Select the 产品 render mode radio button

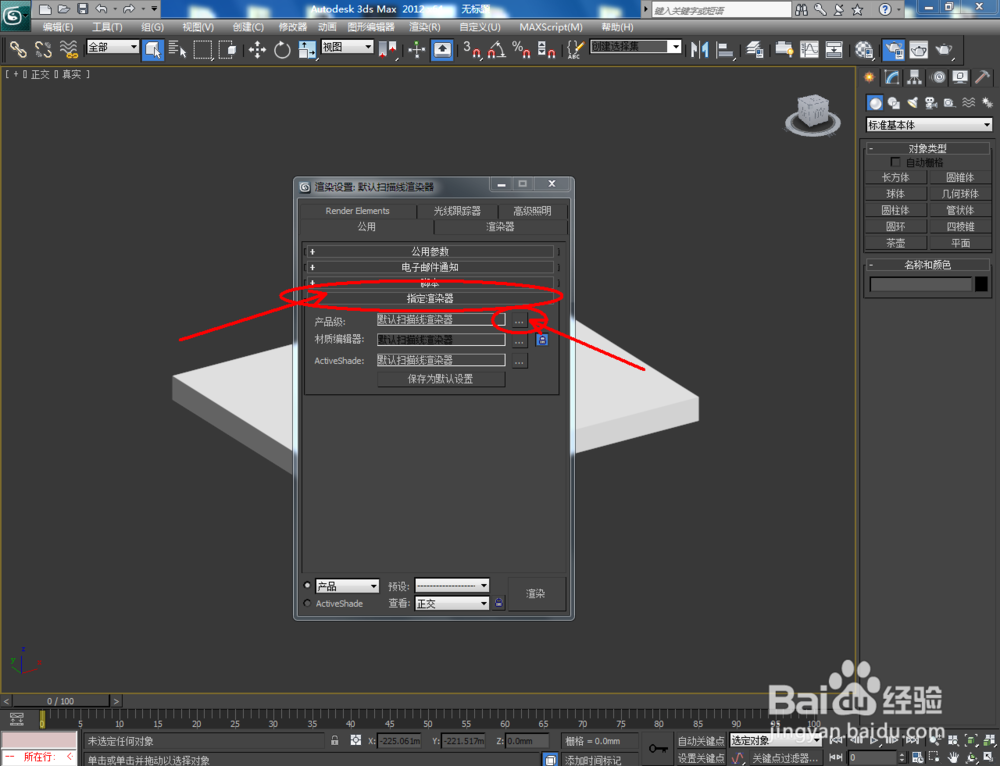pos(307,585)
